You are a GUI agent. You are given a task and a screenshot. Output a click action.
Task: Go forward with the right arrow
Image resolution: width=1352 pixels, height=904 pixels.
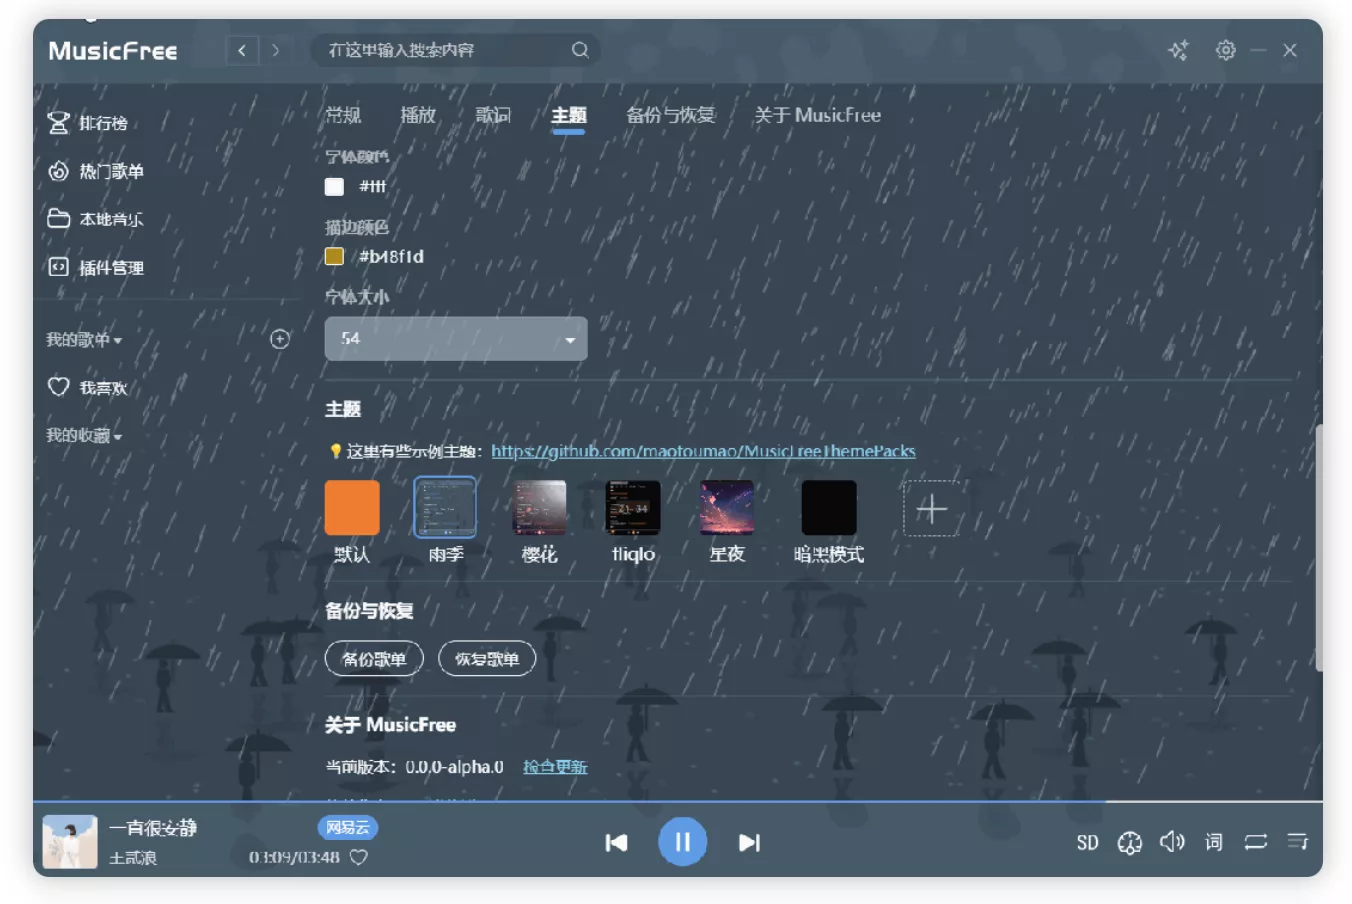(275, 50)
